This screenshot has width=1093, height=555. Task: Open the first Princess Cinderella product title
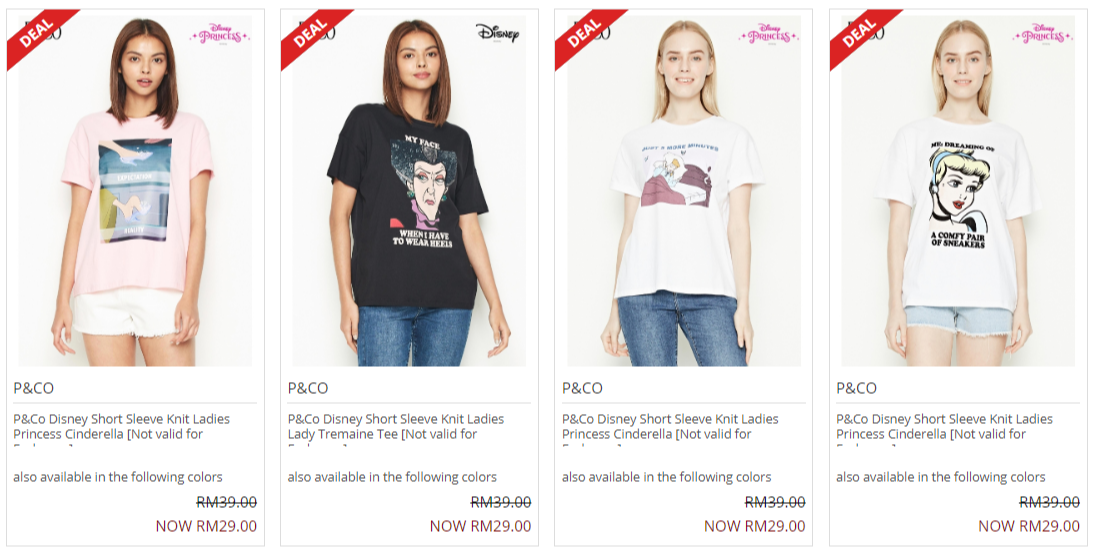tap(121, 427)
